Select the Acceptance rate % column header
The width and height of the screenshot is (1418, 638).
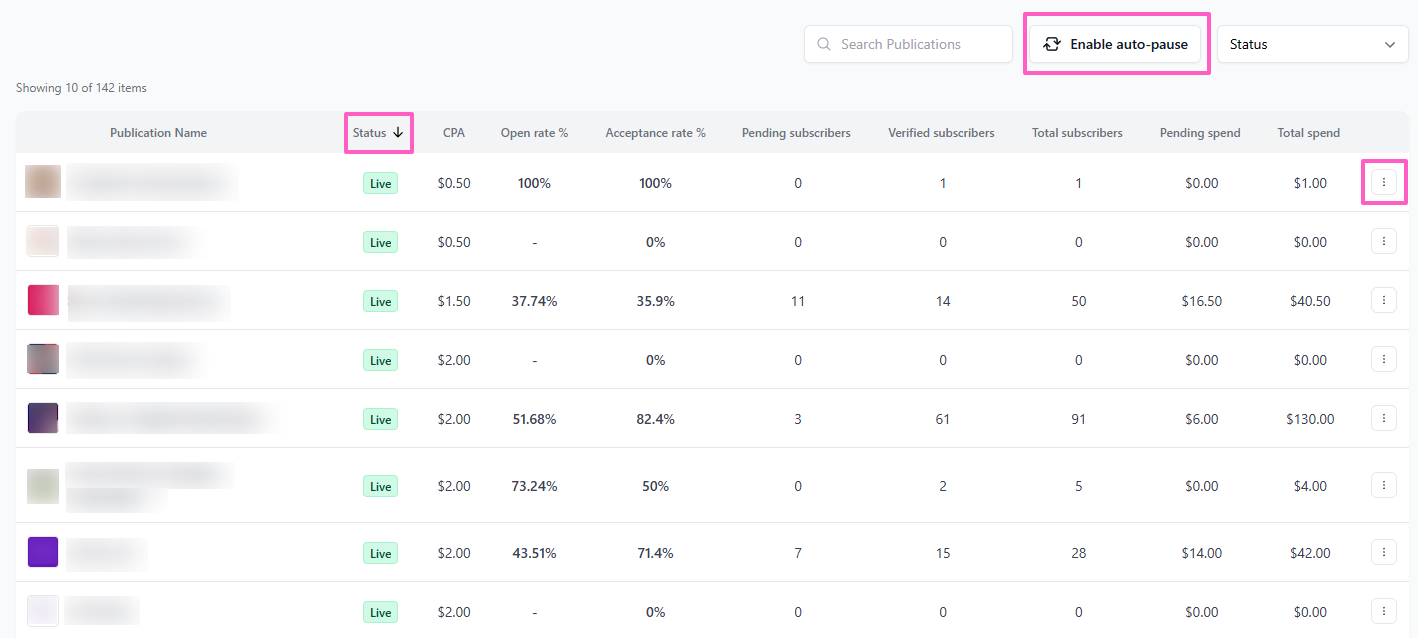[655, 133]
